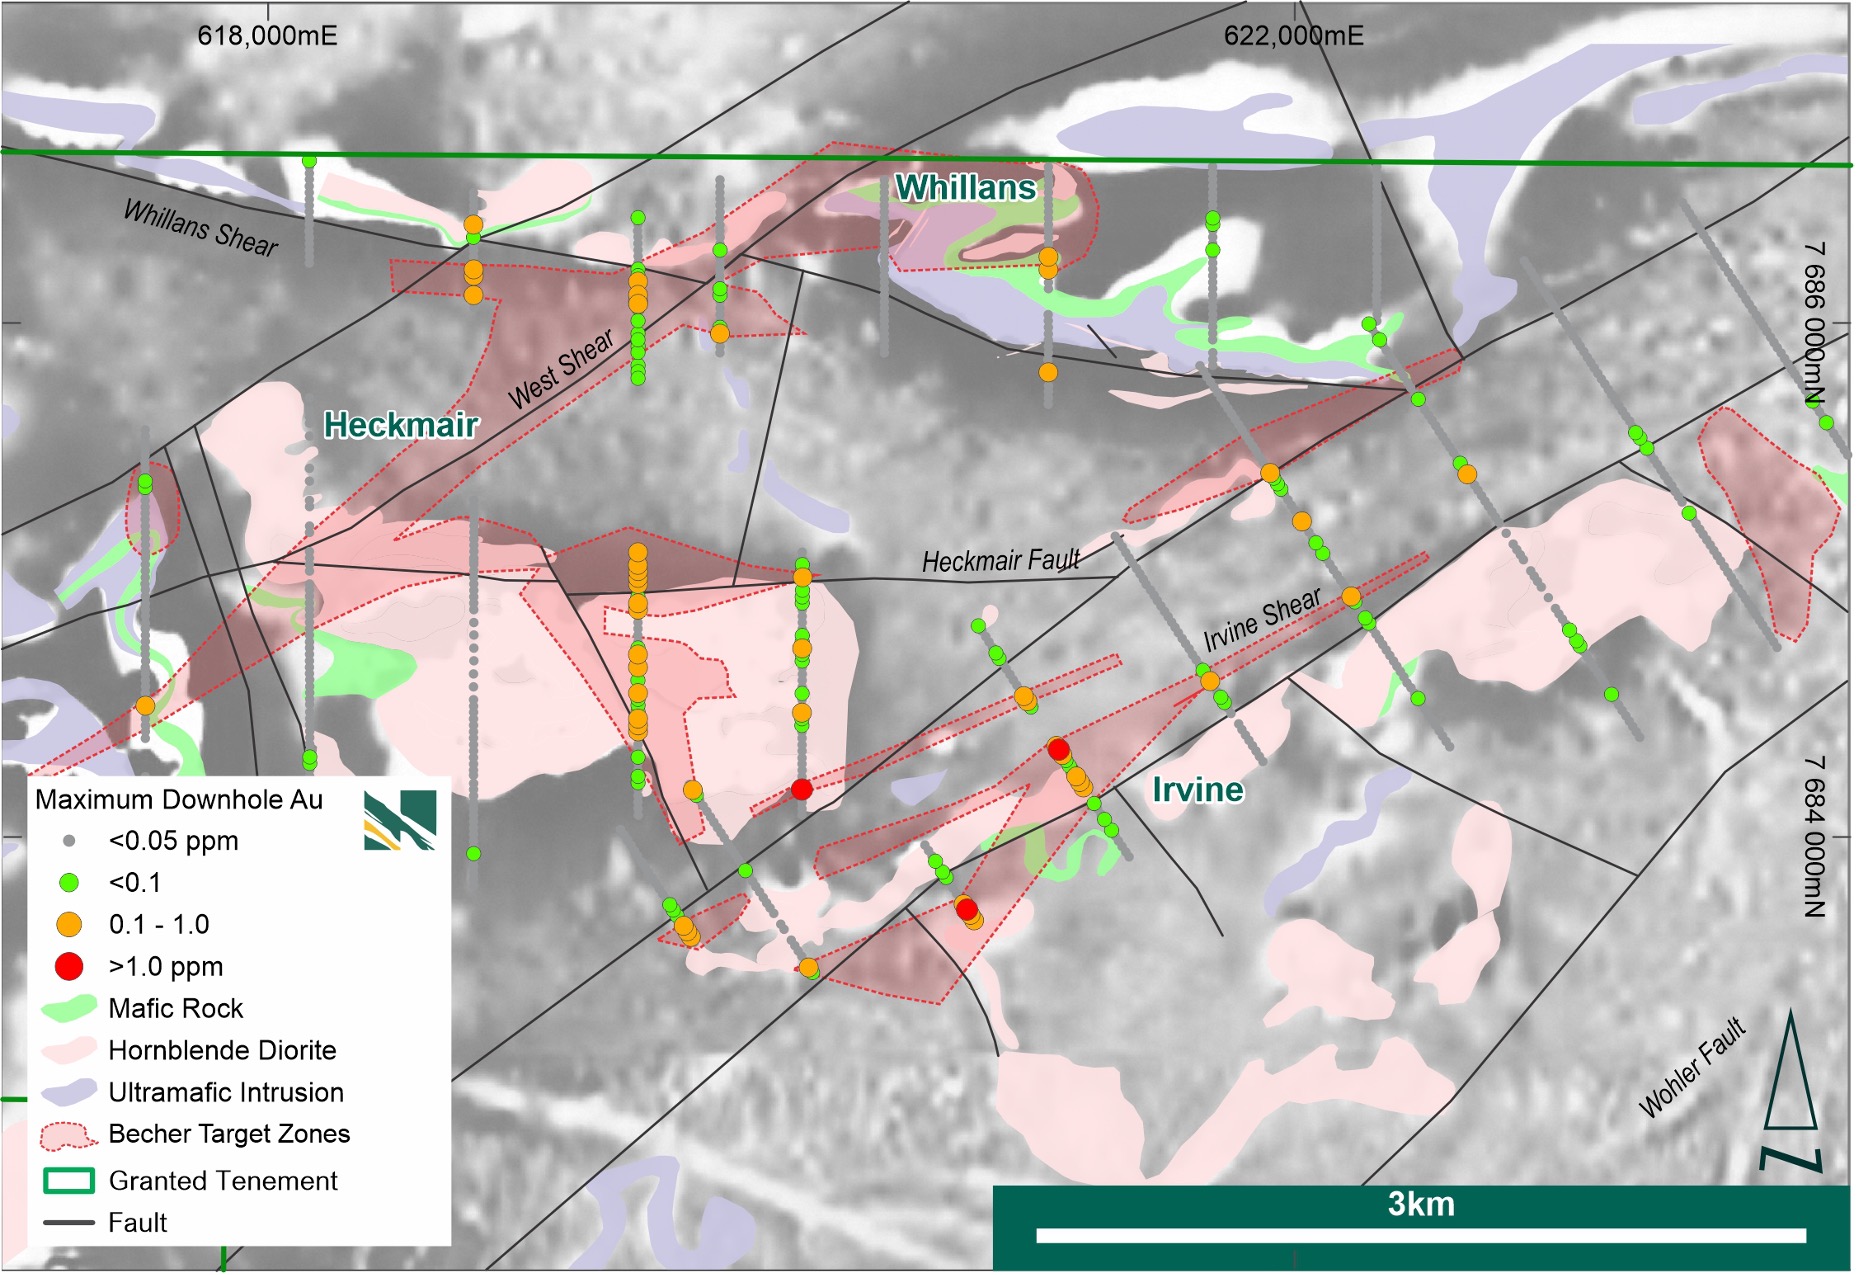The width and height of the screenshot is (1858, 1275).
Task: Click the Whillans prospect label
Action: point(965,188)
